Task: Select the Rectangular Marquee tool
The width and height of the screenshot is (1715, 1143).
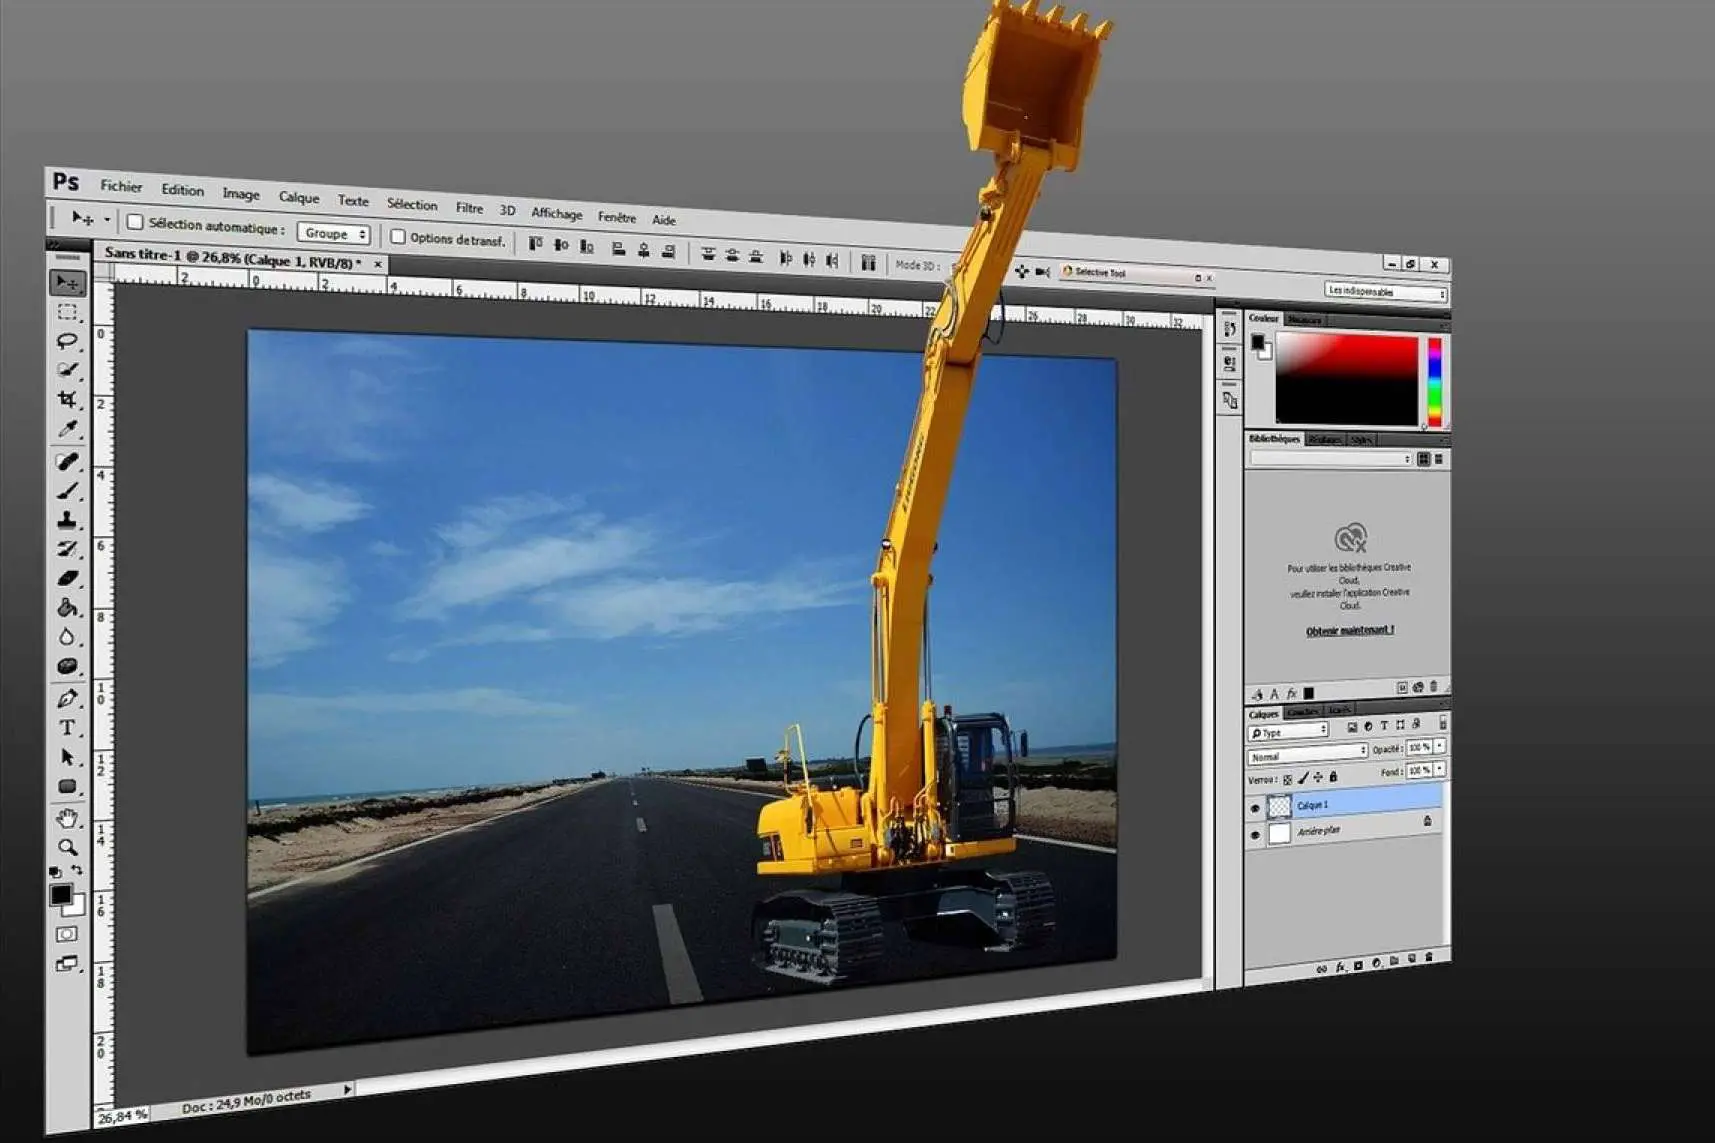Action: point(67,312)
